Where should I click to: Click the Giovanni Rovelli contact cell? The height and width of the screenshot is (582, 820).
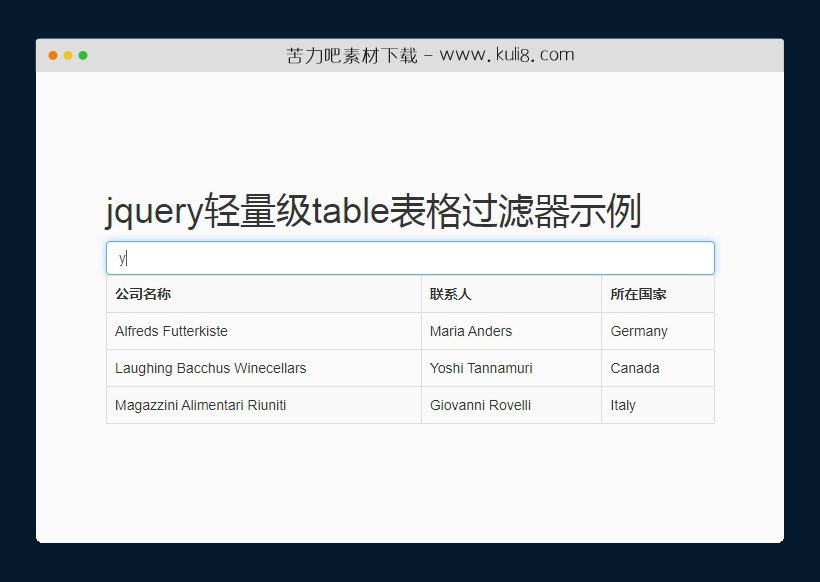(479, 405)
